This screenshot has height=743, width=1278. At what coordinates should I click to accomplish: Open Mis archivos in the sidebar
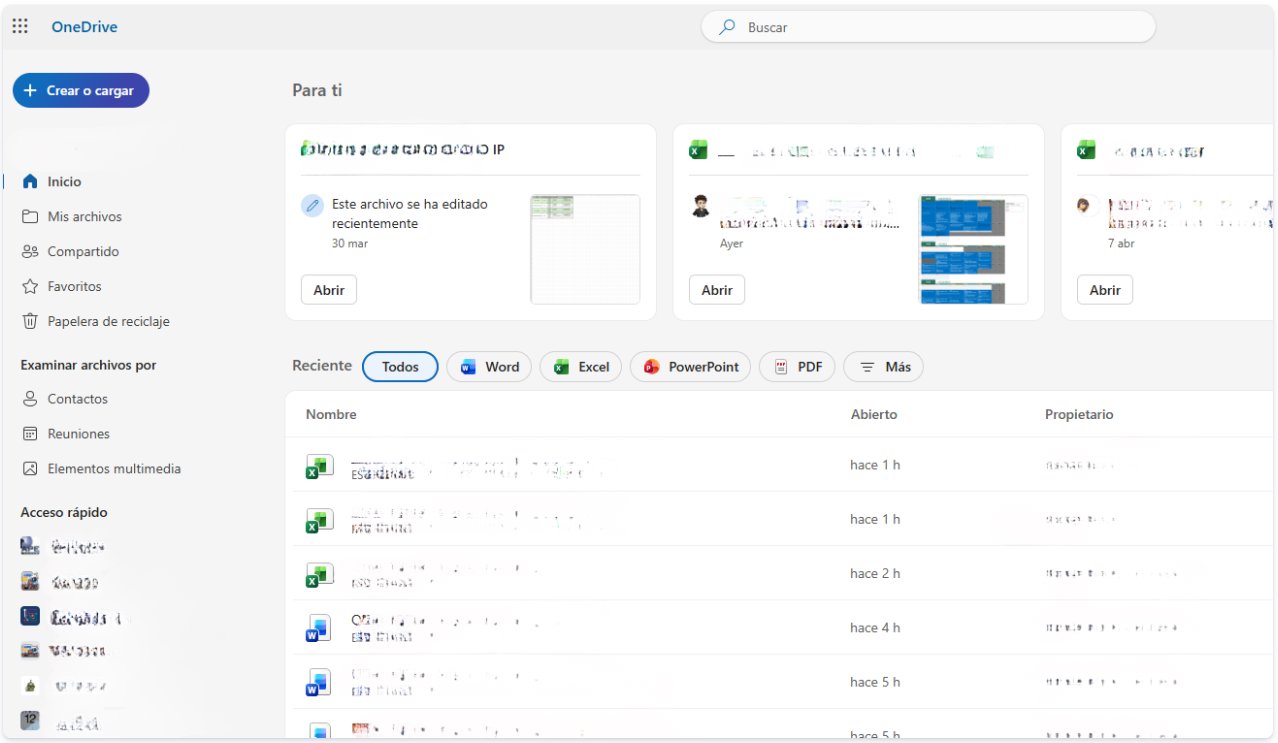tap(84, 216)
